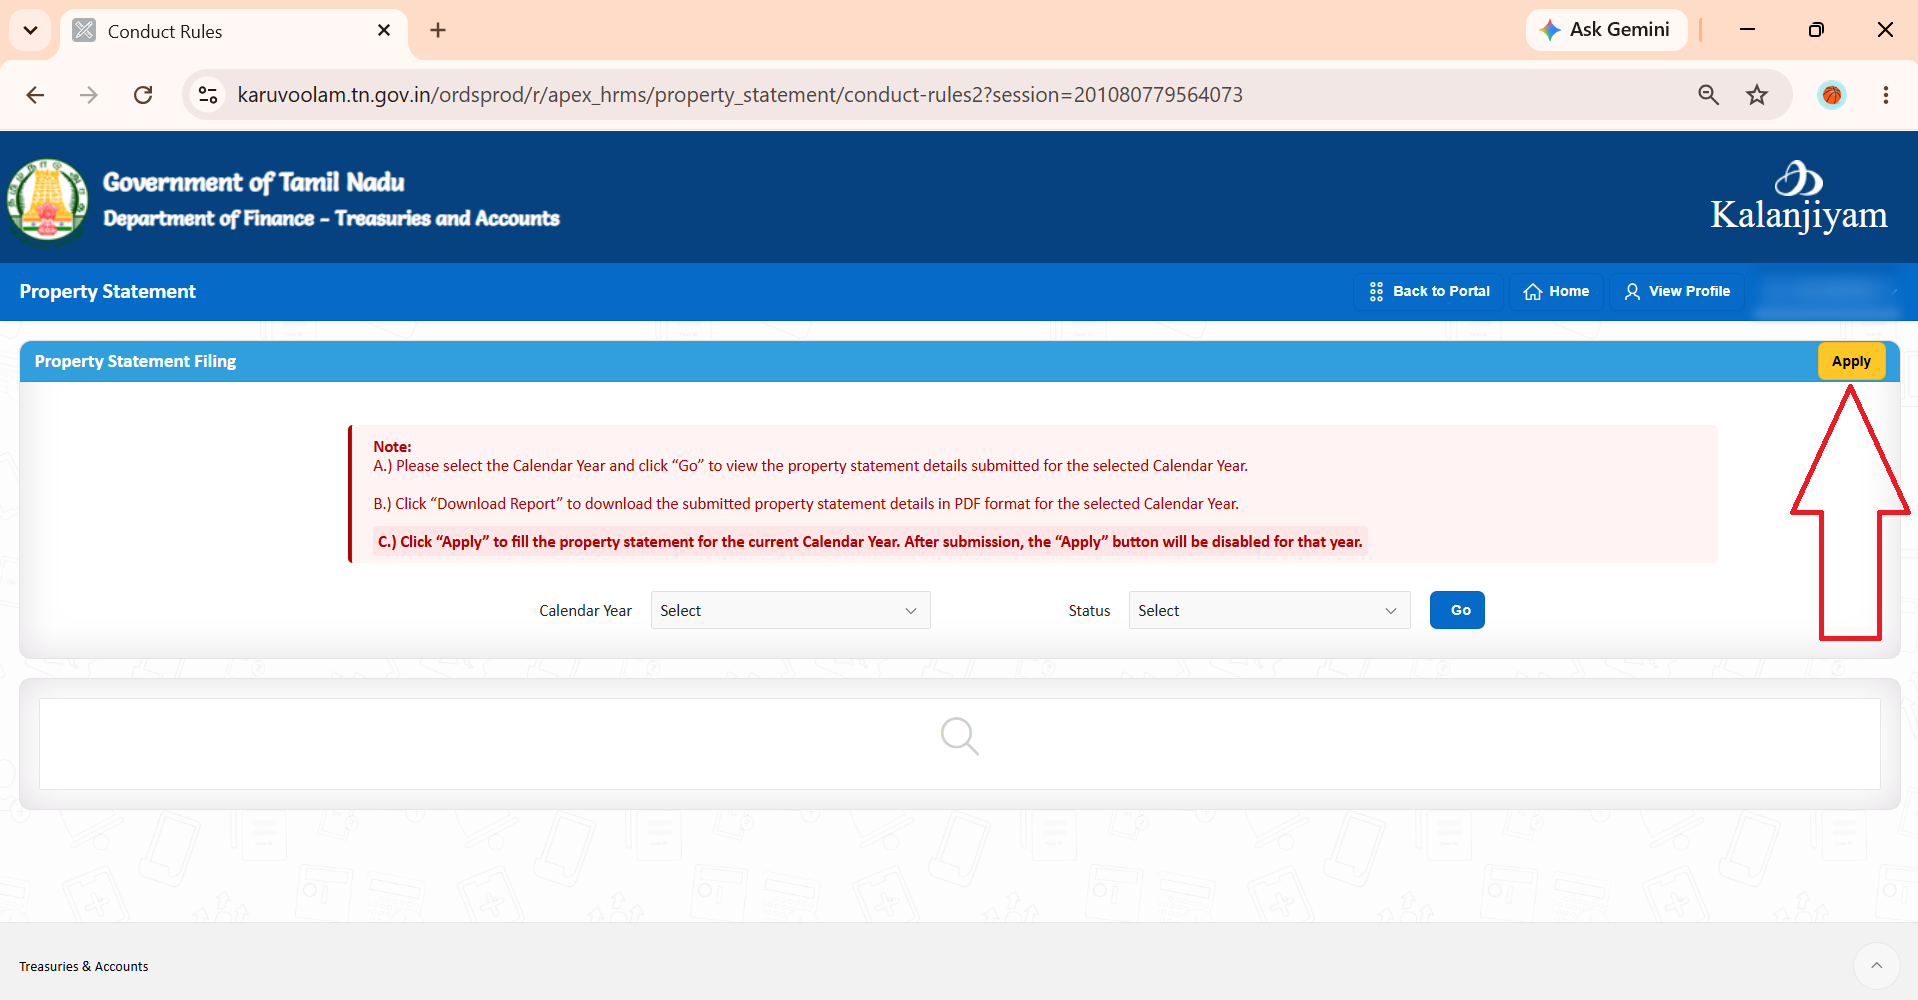Open a new browser tab

[438, 30]
